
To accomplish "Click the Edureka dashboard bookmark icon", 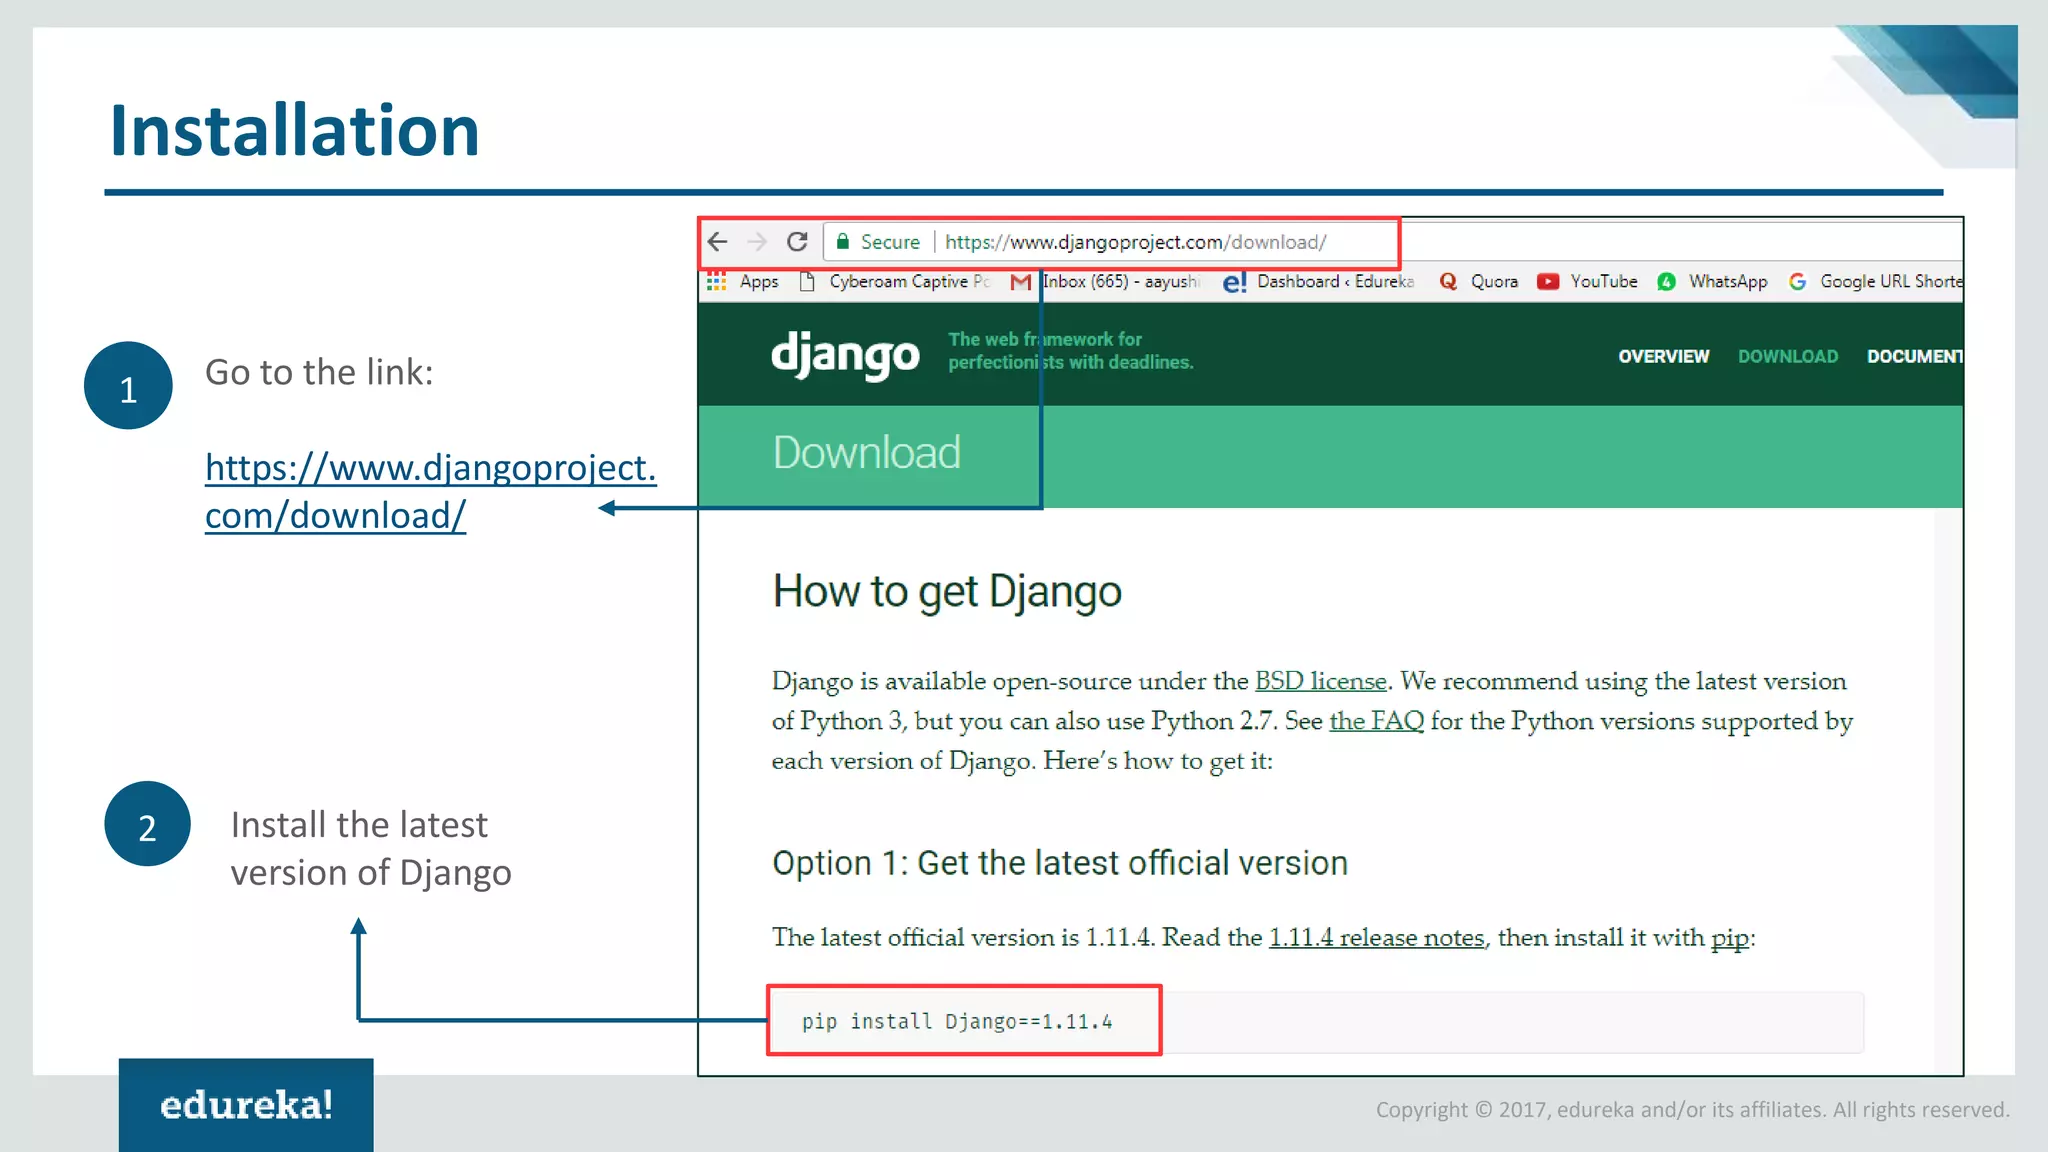I will pyautogui.click(x=1235, y=282).
